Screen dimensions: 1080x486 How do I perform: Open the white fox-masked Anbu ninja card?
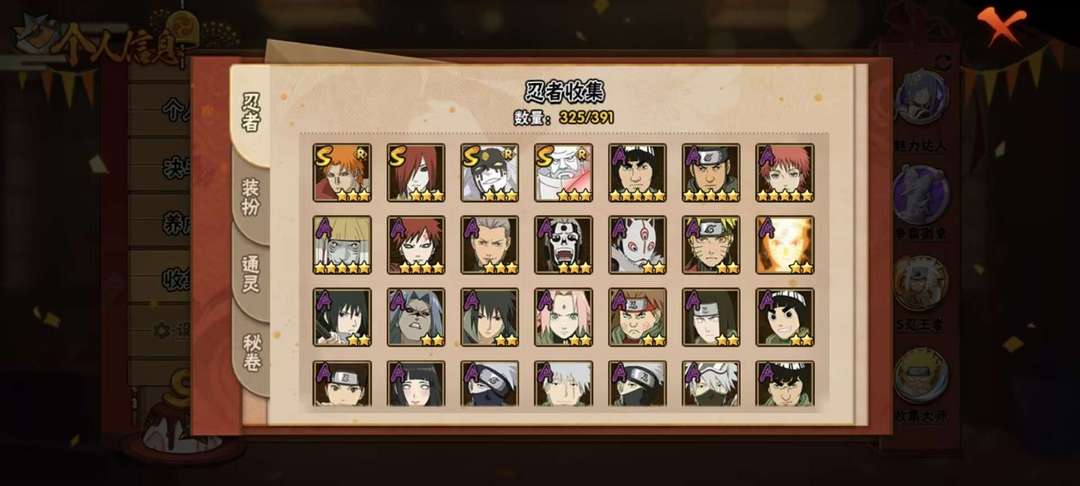[637, 244]
